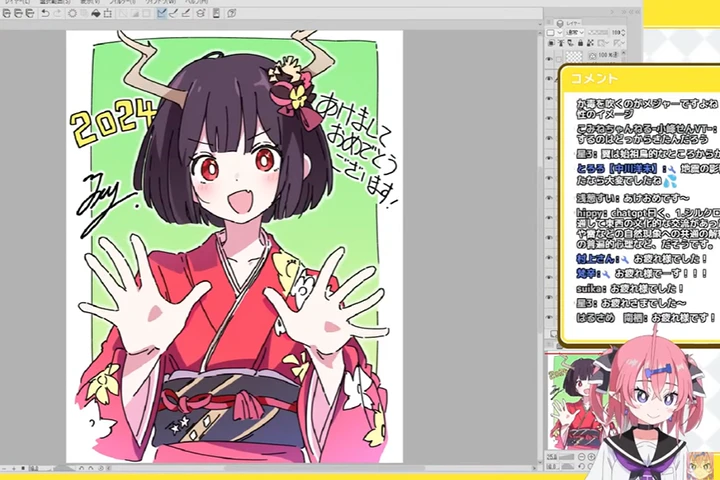The image size is (720, 480).
Task: Click the highlighted Snap to Ruler icon
Action: tap(160, 14)
